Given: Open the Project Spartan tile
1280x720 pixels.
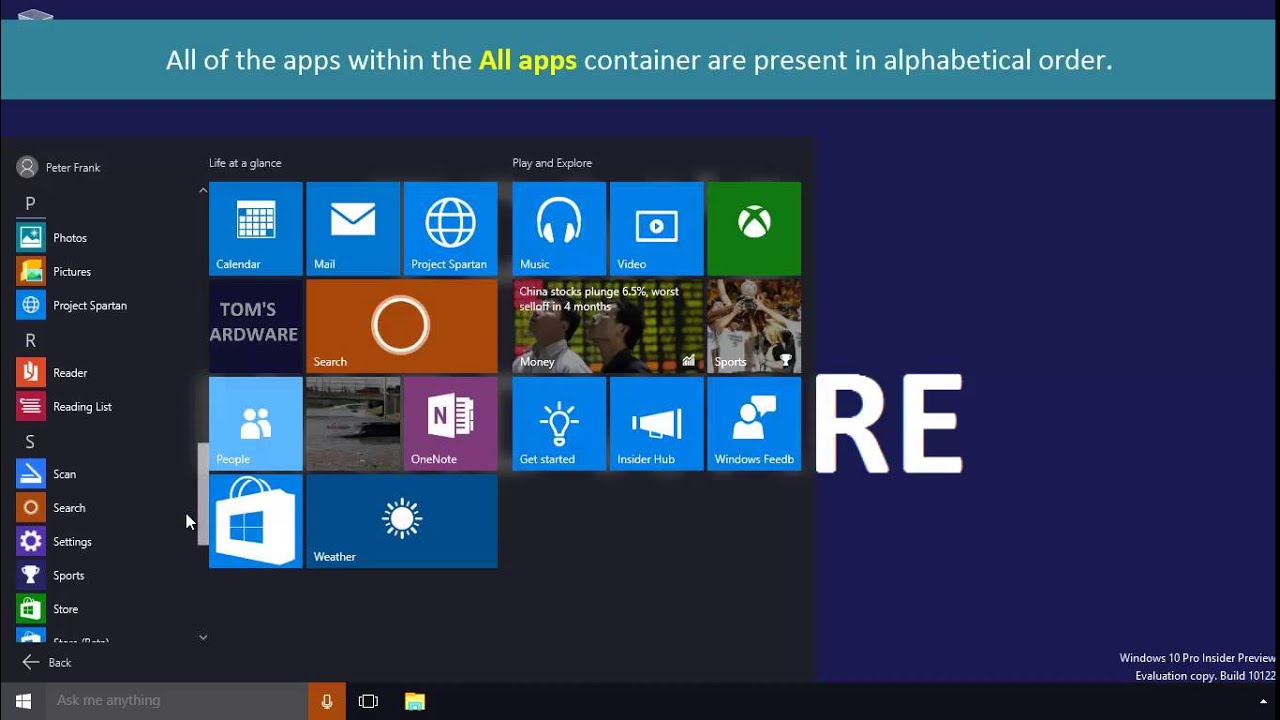Looking at the screenshot, I should pyautogui.click(x=450, y=228).
